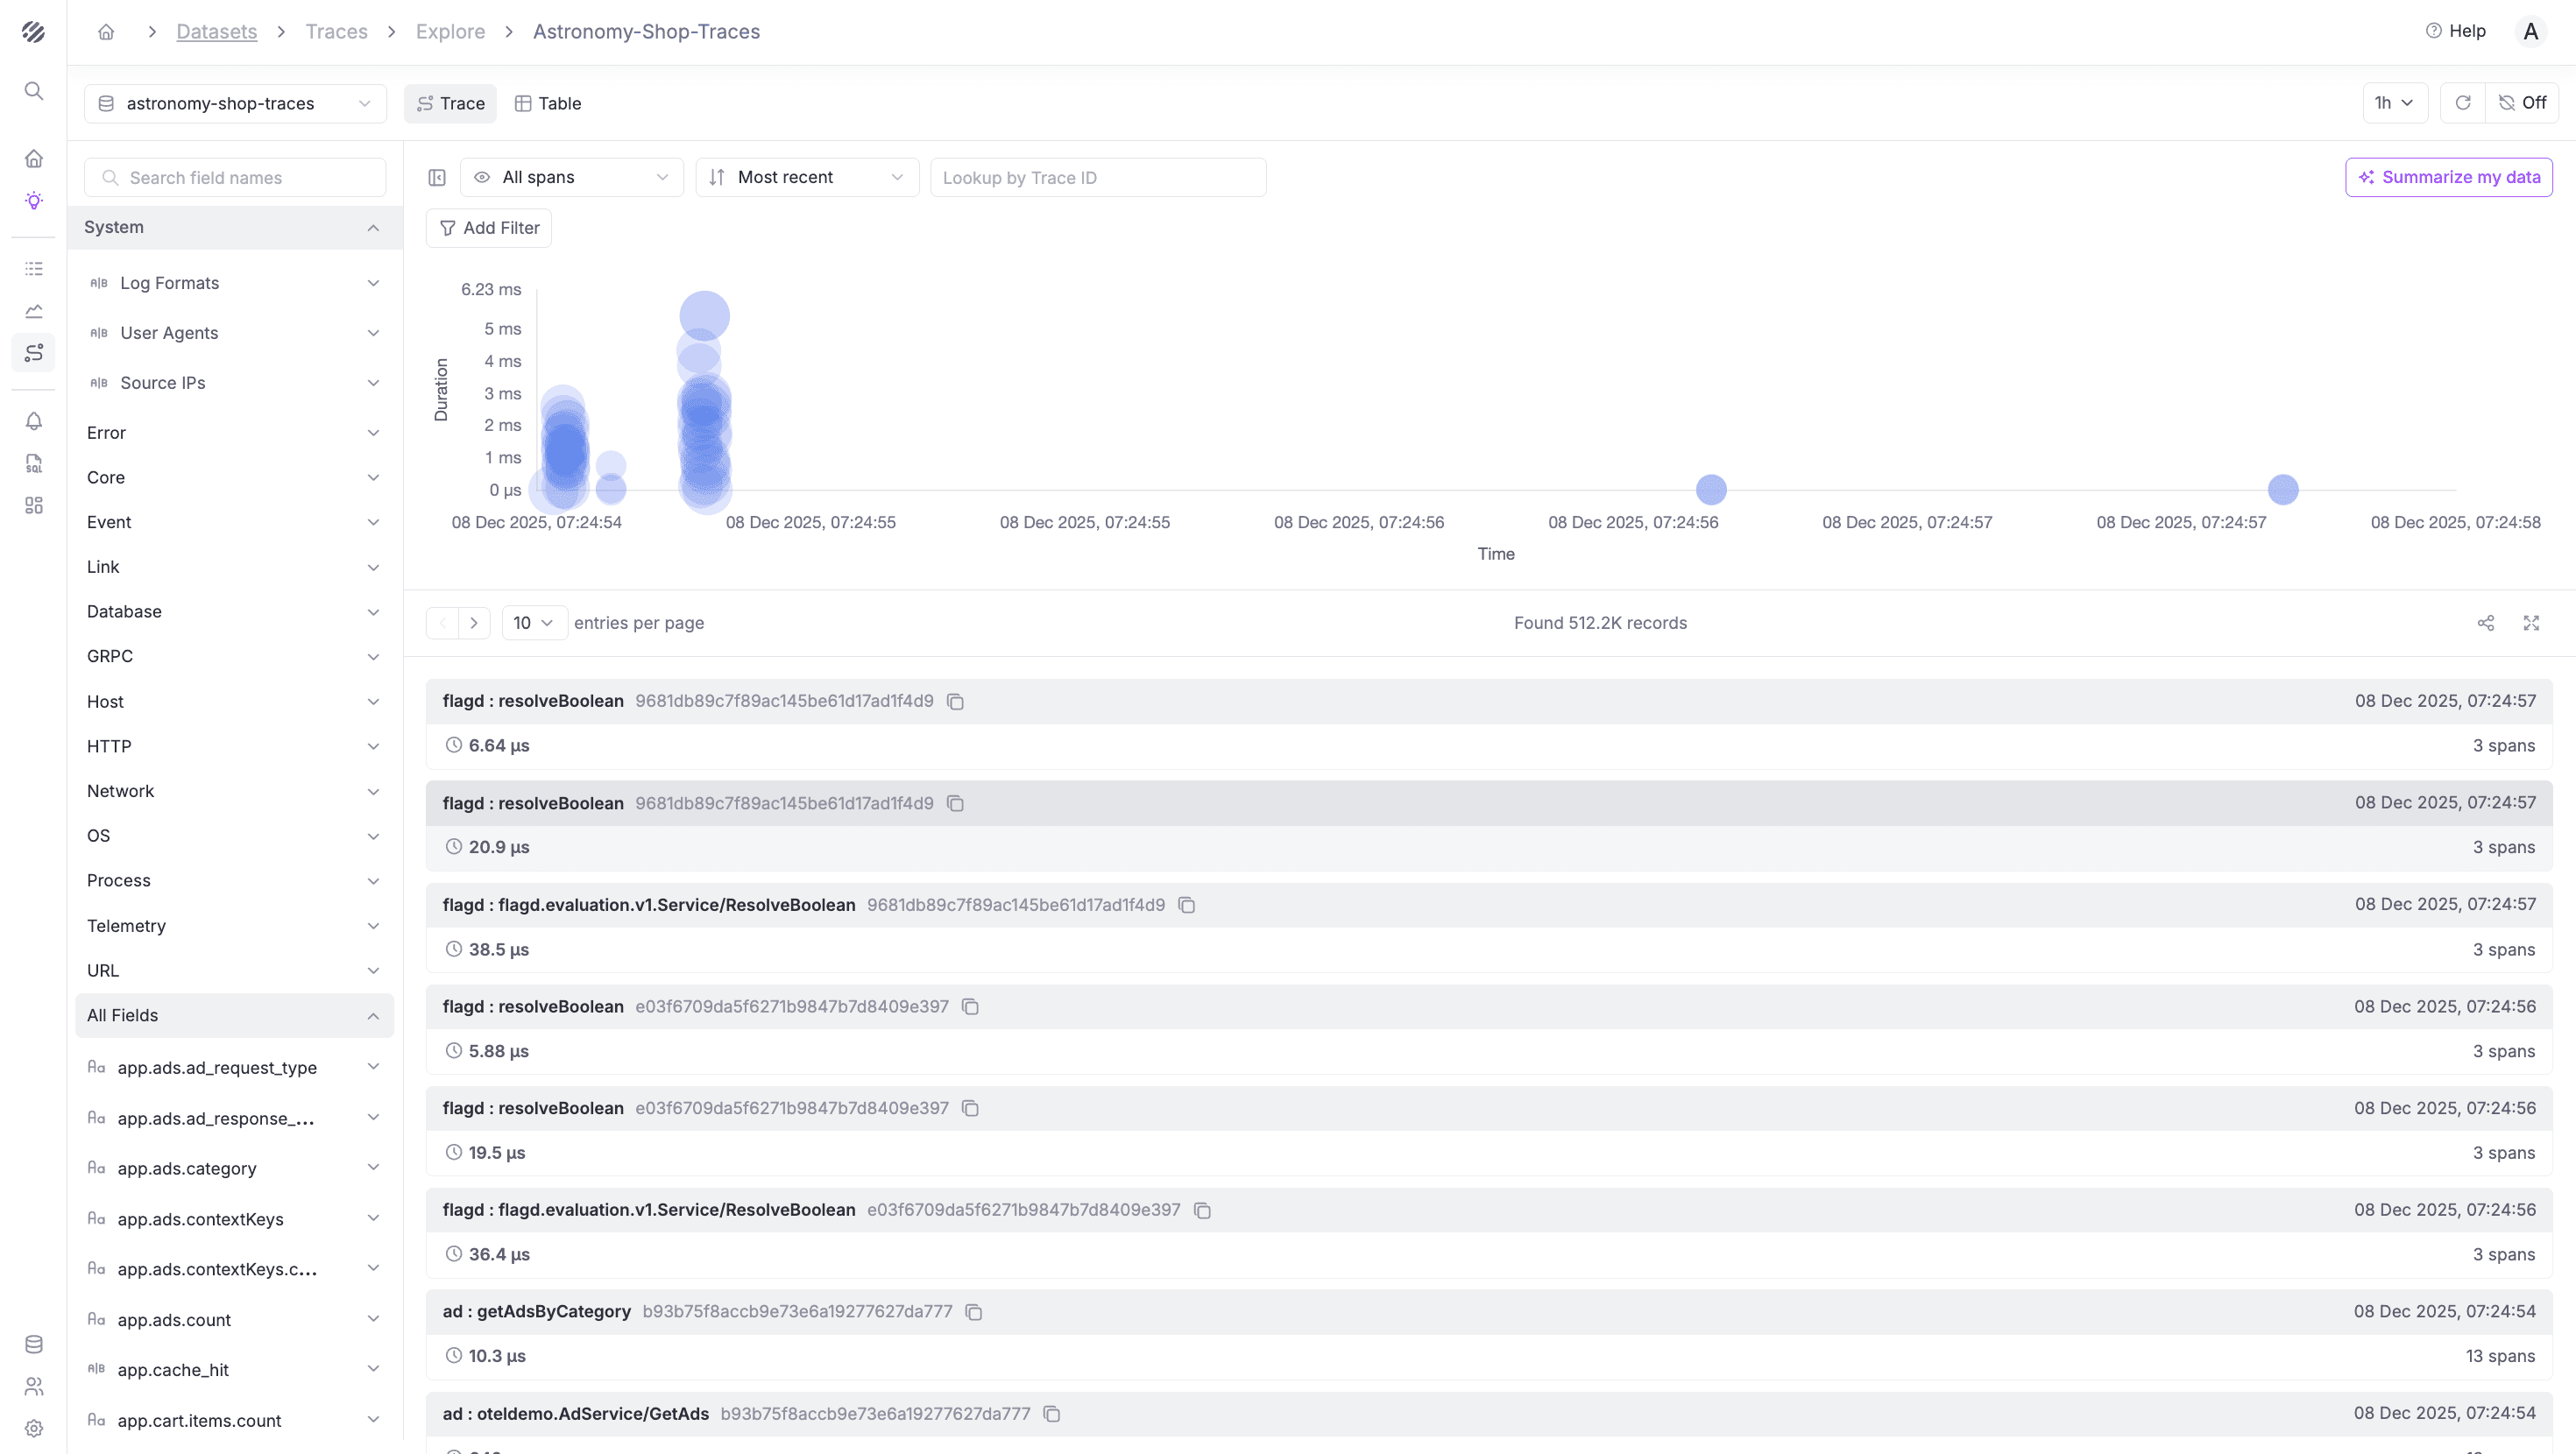Click the refresh icon in top toolbar

tap(2462, 103)
